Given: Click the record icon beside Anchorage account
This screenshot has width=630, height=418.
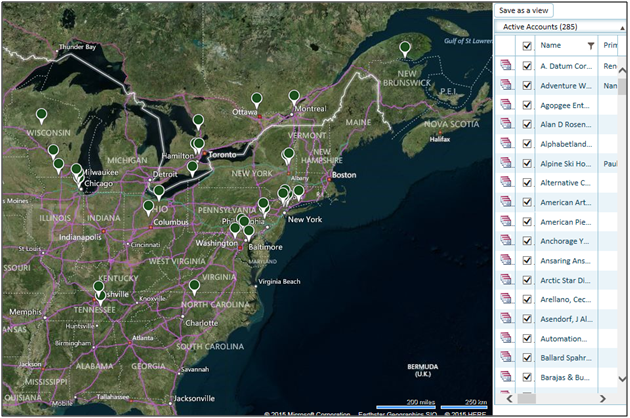Looking at the screenshot, I should 507,241.
